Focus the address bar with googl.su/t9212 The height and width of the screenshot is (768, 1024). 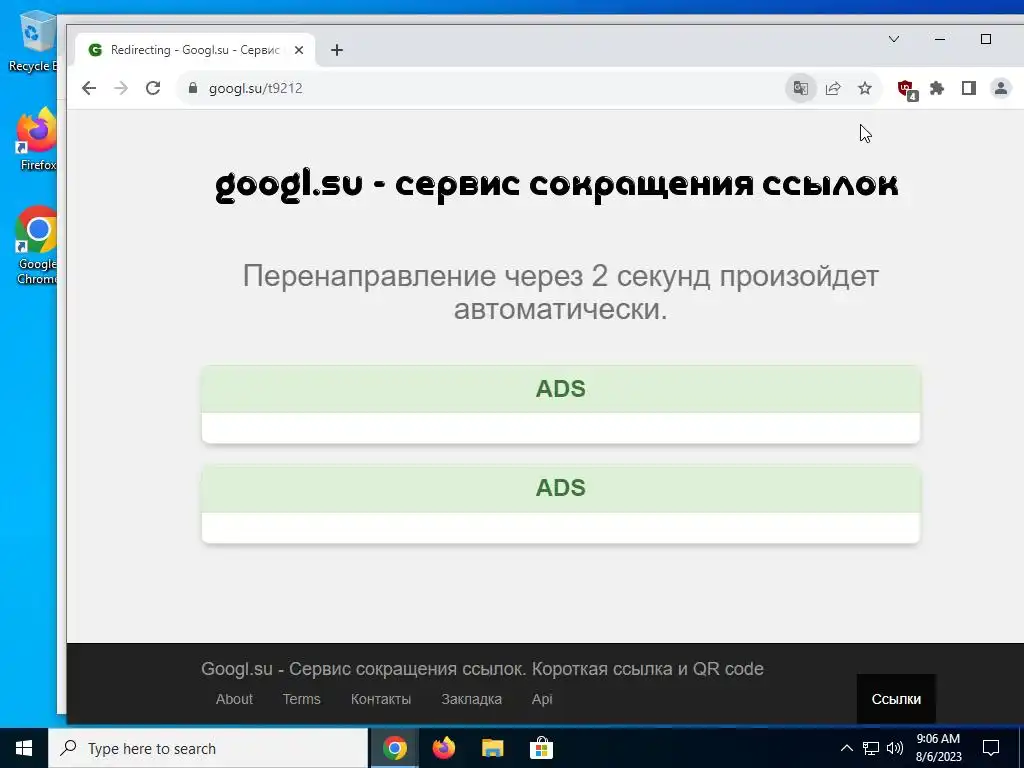coord(480,88)
